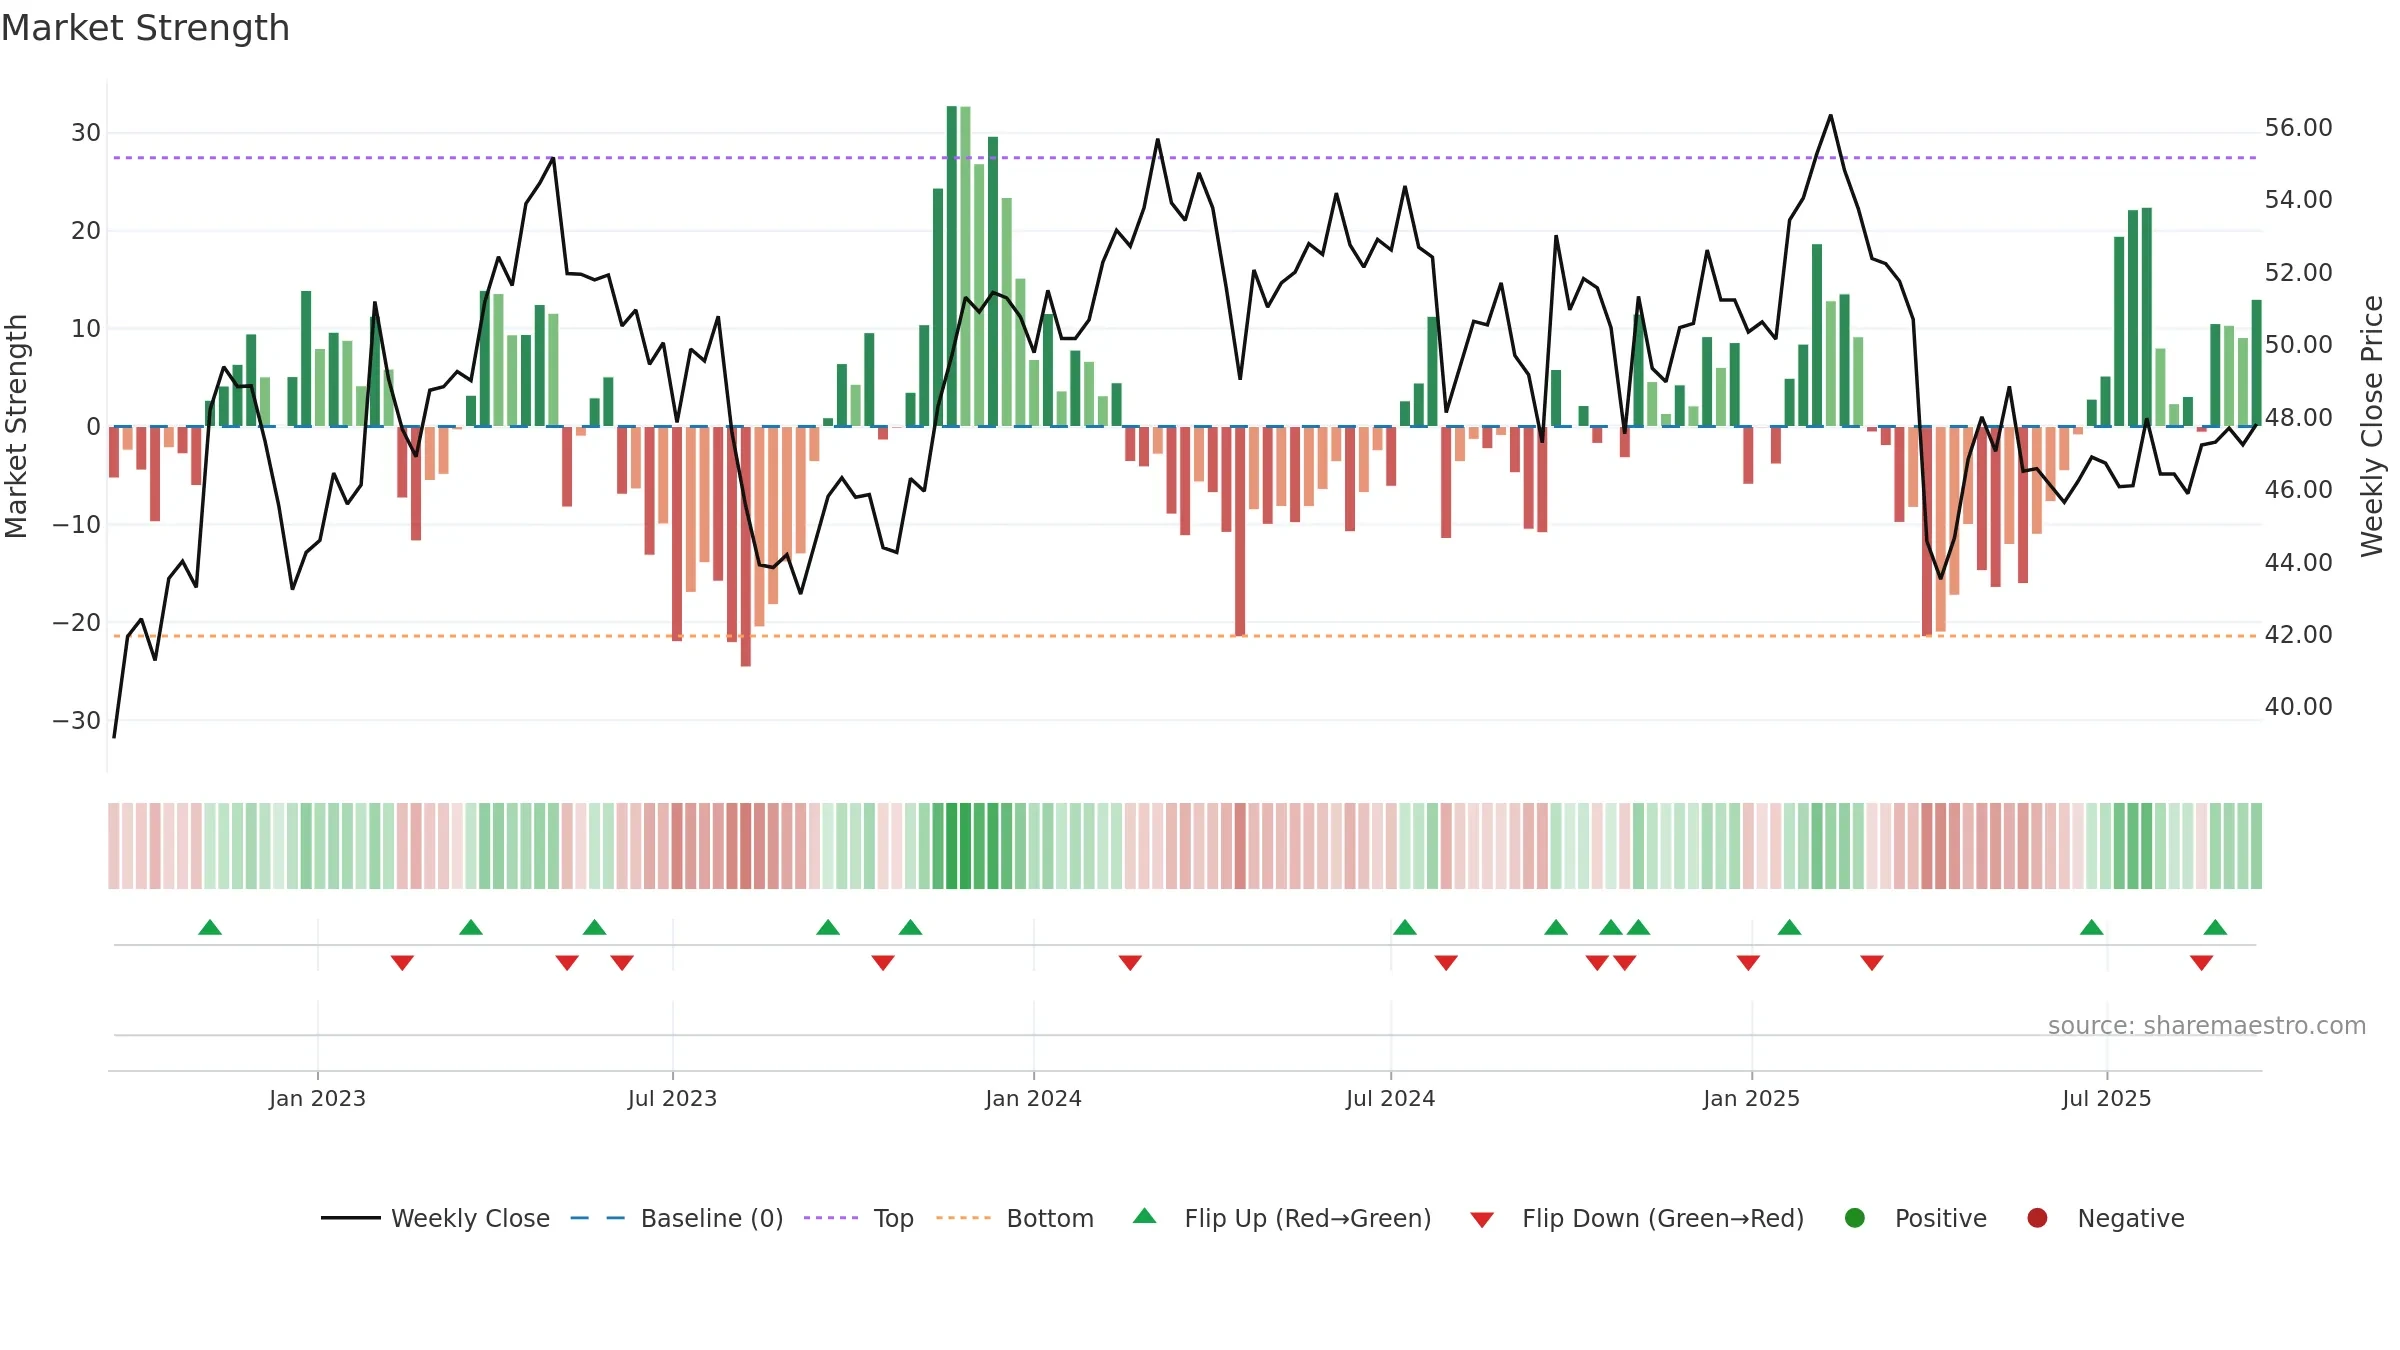Screen dimensions: 2400x1350
Task: Click the last red flip-down marker after Jul 2025
Action: pos(2201,963)
